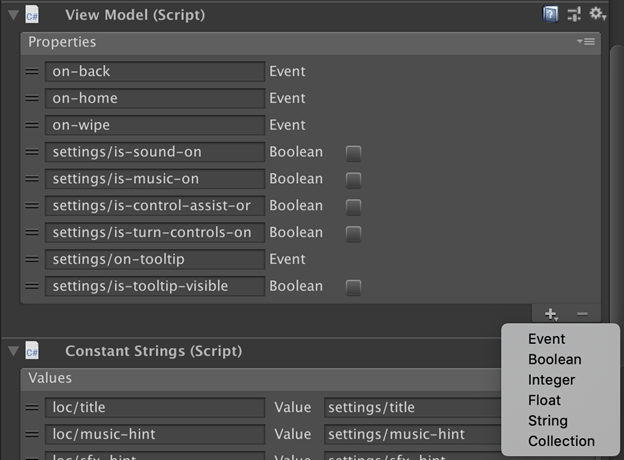
Task: Click the minus button to remove property
Action: [x=582, y=314]
